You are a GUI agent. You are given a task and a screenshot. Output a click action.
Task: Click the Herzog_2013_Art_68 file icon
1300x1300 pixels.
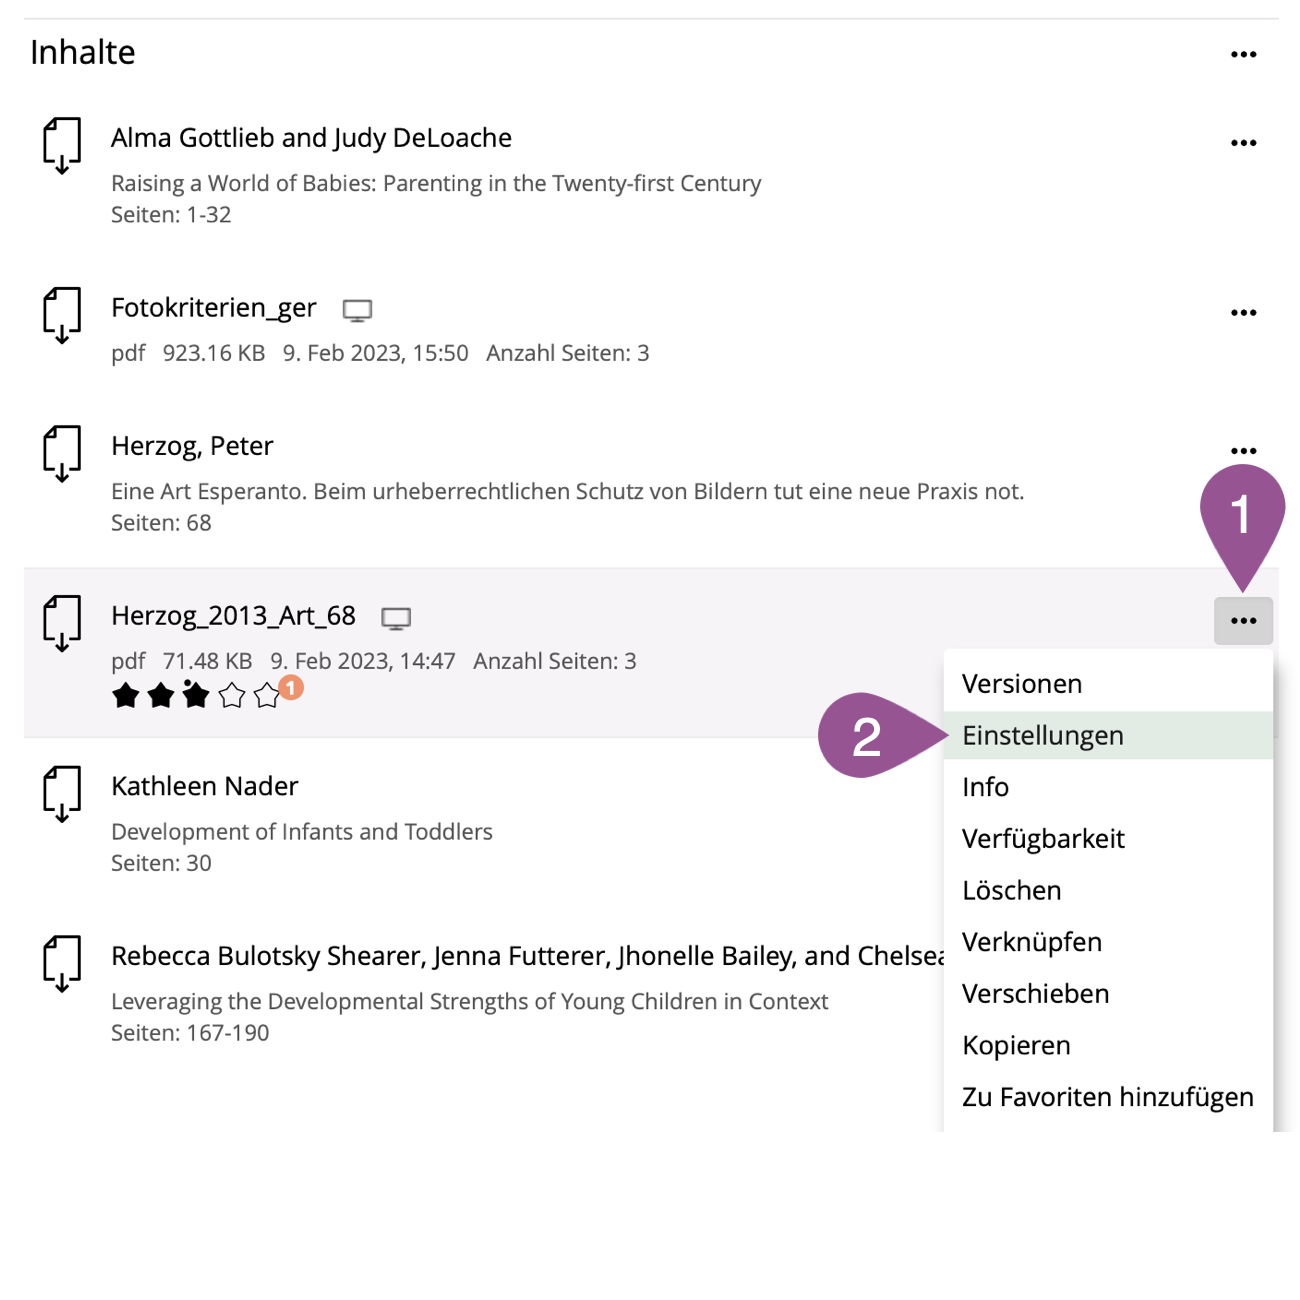tap(62, 623)
